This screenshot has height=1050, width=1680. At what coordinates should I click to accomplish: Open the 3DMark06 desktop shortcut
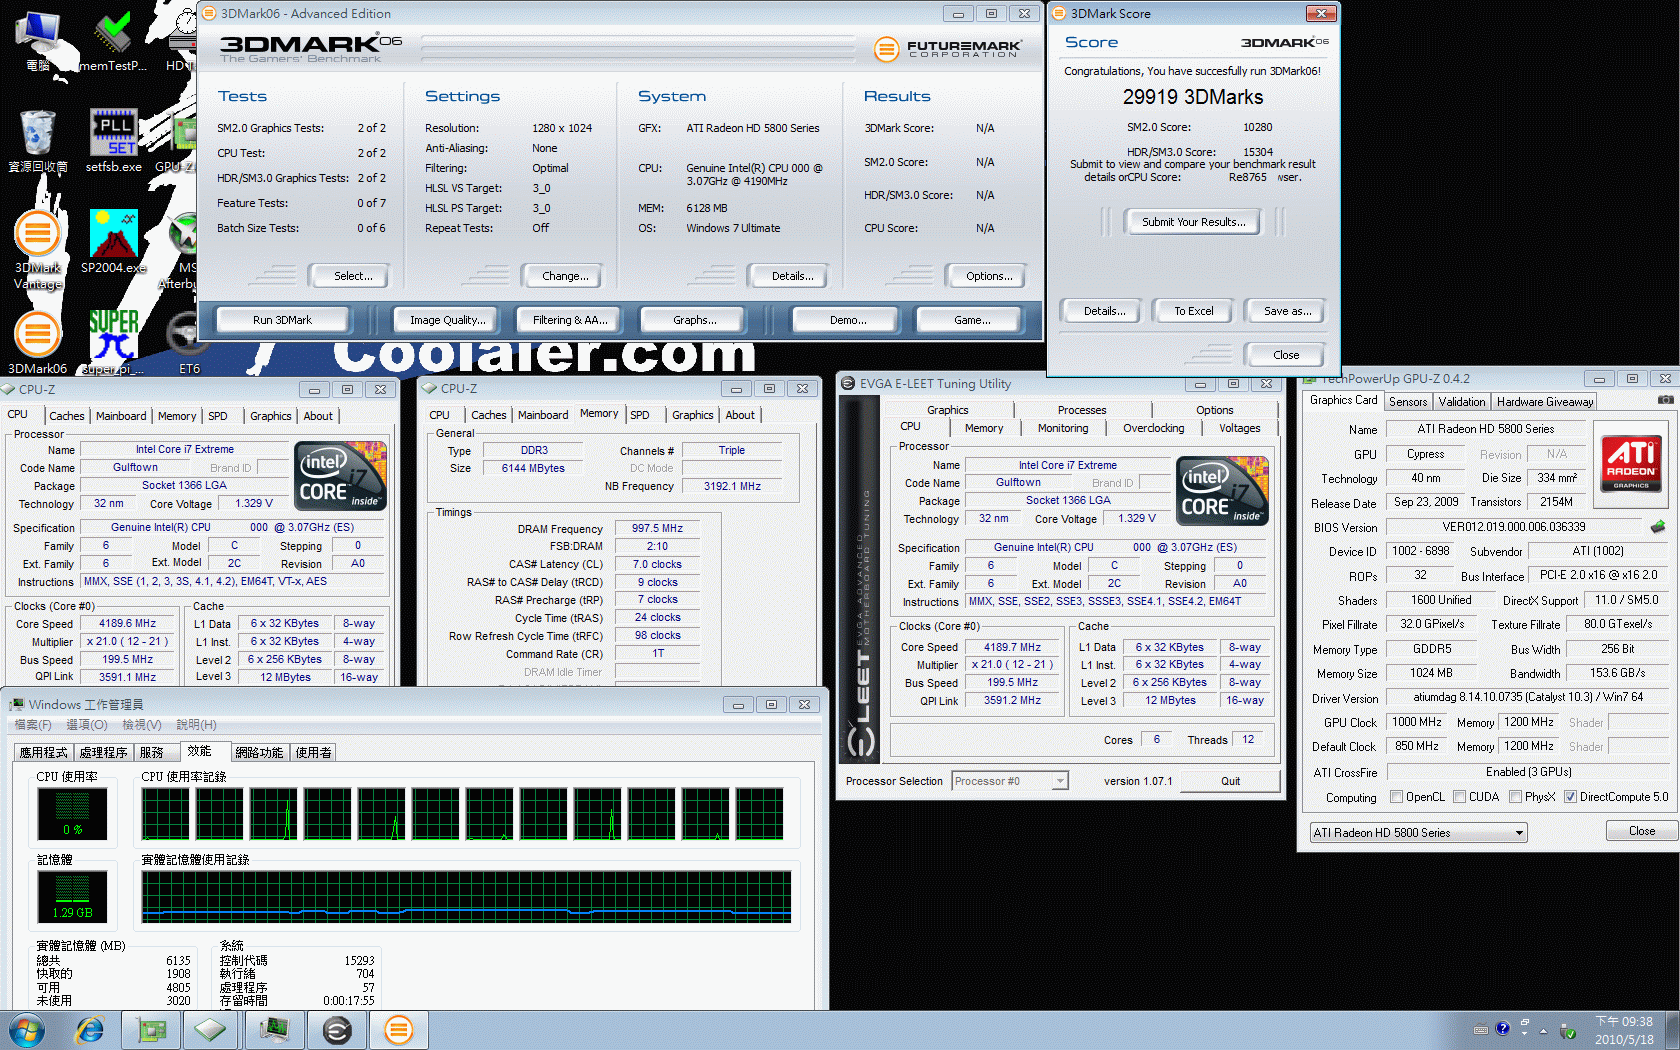(x=38, y=342)
